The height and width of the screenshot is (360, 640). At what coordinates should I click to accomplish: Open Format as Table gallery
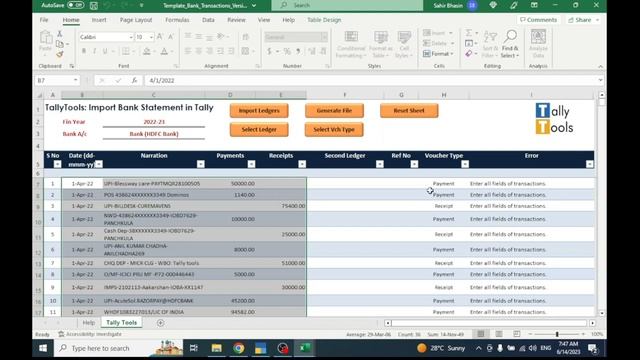[380, 44]
